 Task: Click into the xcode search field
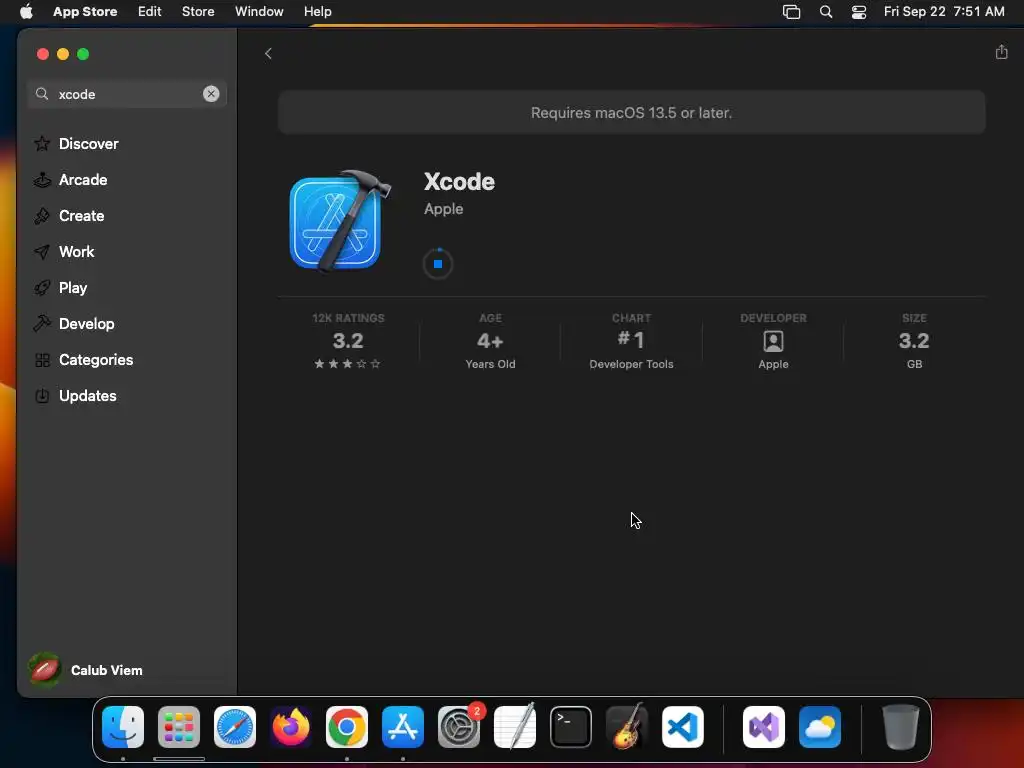click(127, 94)
